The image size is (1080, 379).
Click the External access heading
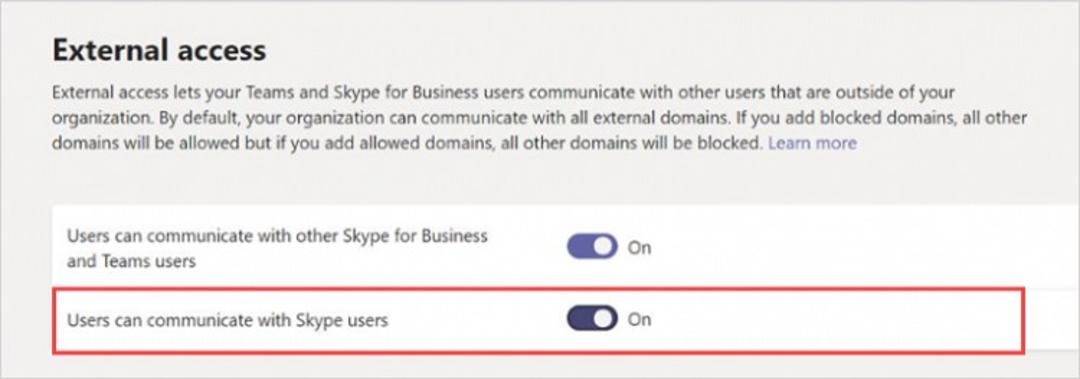pyautogui.click(x=159, y=50)
